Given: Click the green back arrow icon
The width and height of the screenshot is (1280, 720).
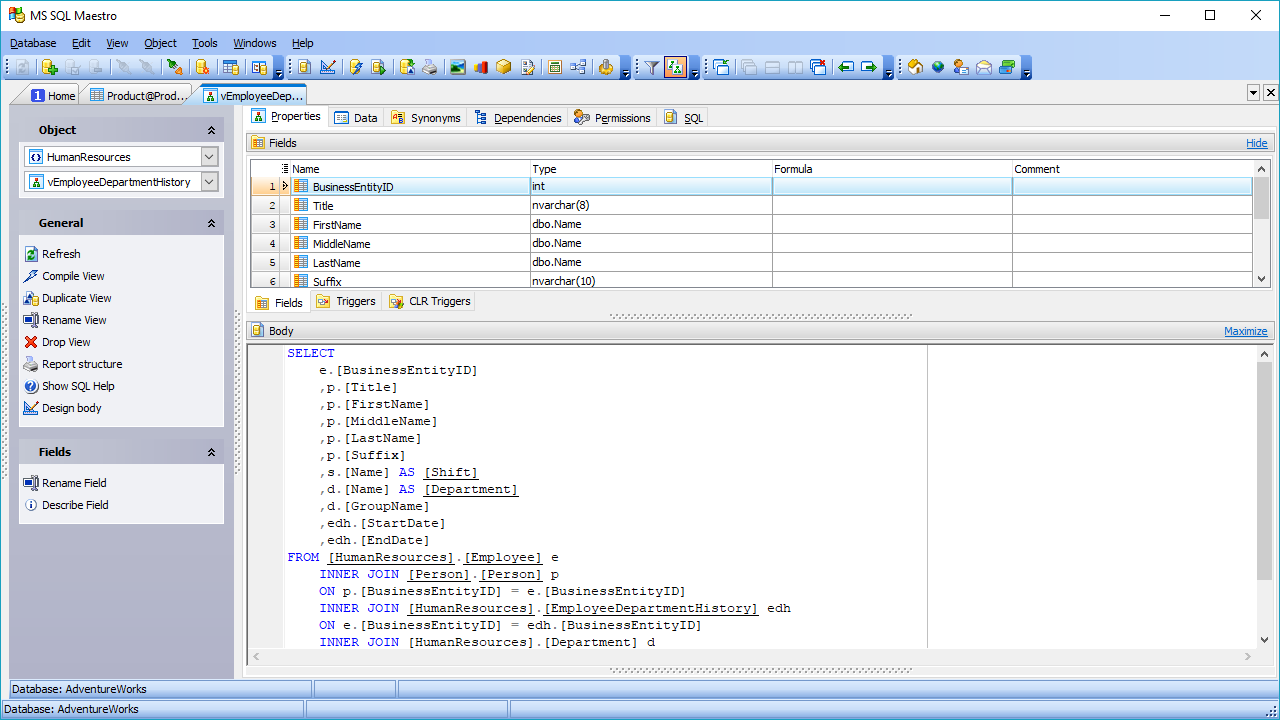Looking at the screenshot, I should tap(846, 67).
